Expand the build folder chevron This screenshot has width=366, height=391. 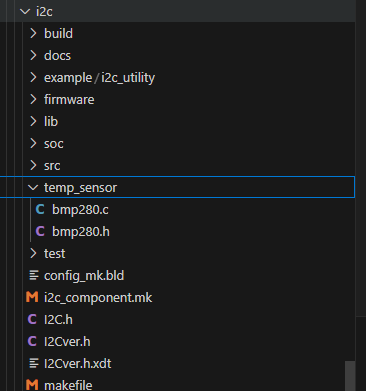pyautogui.click(x=33, y=33)
